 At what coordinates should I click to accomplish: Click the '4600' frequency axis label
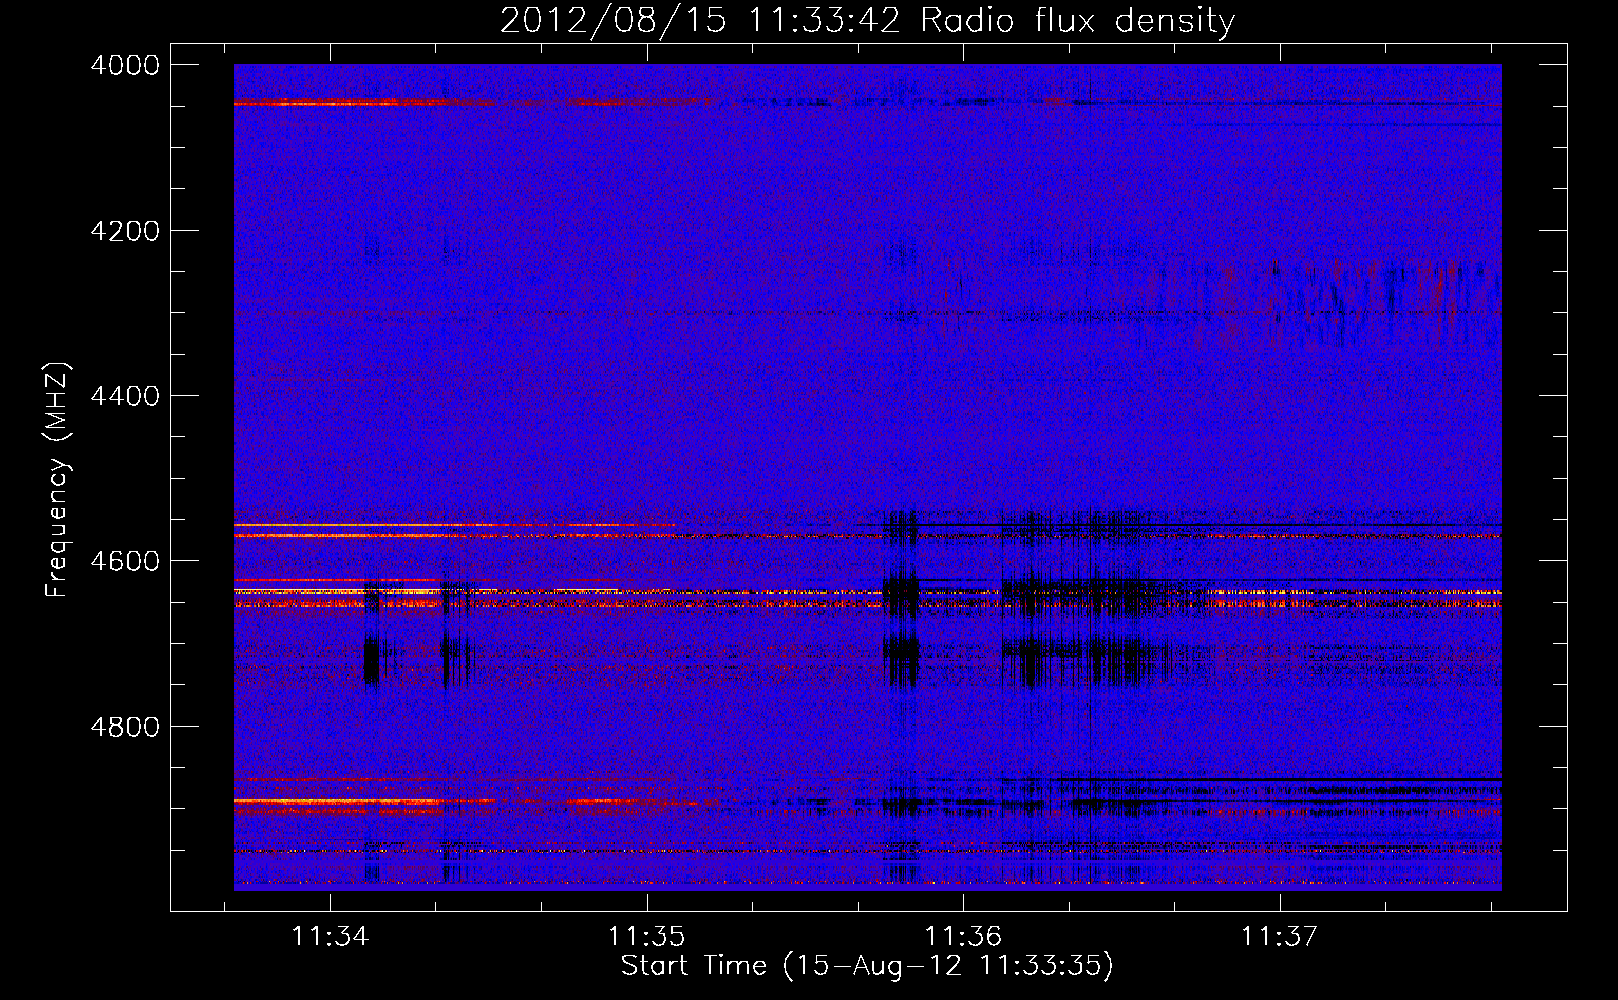point(125,561)
